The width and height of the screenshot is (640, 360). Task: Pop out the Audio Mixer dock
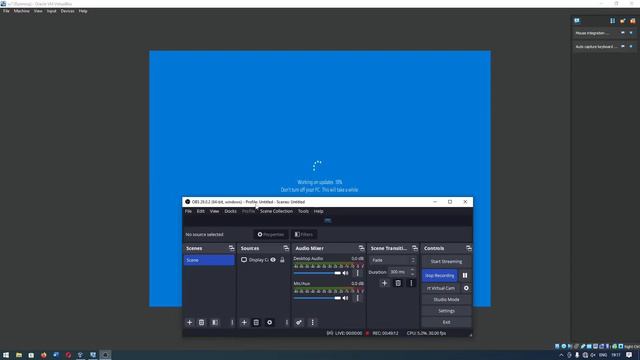(361, 248)
